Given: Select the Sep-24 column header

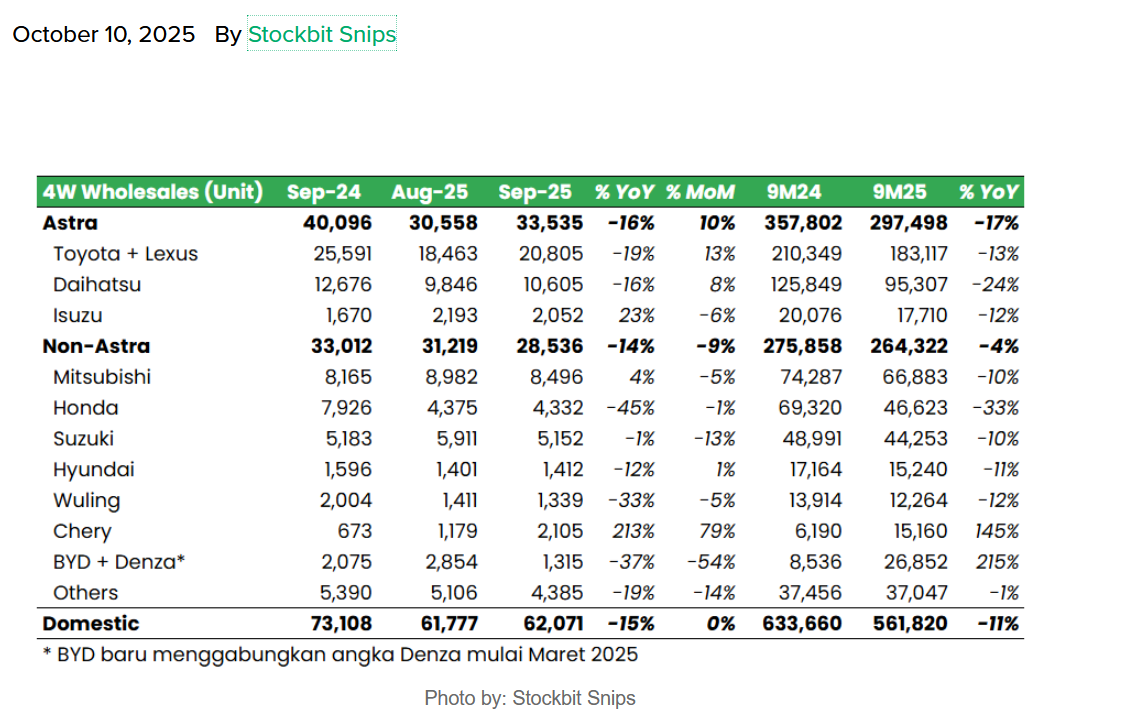Looking at the screenshot, I should click(323, 192).
